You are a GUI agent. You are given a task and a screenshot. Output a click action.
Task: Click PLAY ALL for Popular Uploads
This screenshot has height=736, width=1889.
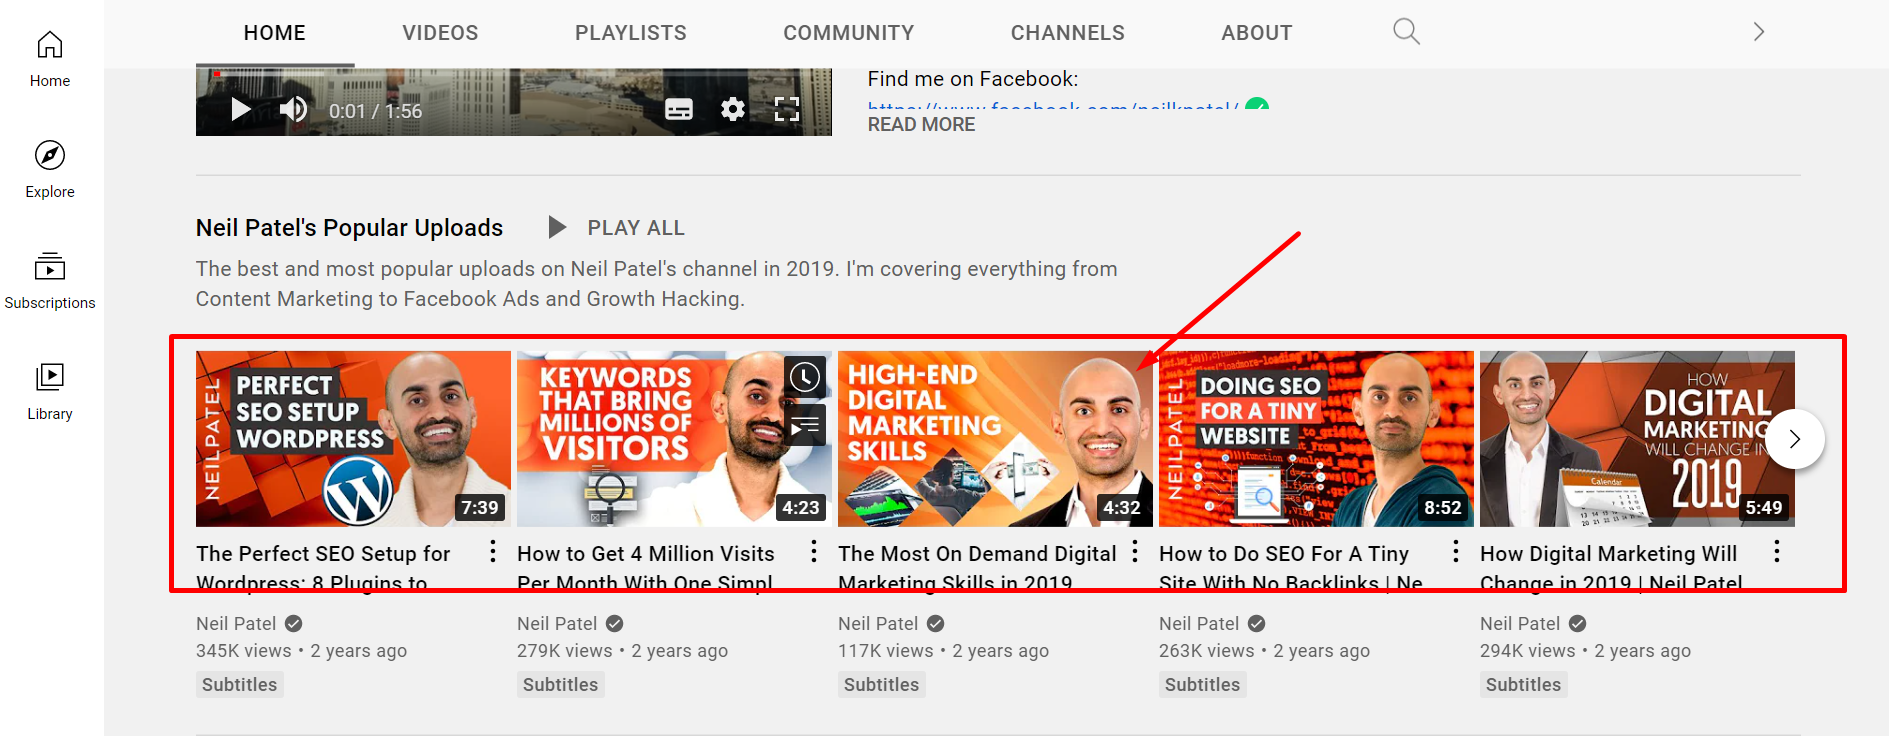(x=617, y=228)
